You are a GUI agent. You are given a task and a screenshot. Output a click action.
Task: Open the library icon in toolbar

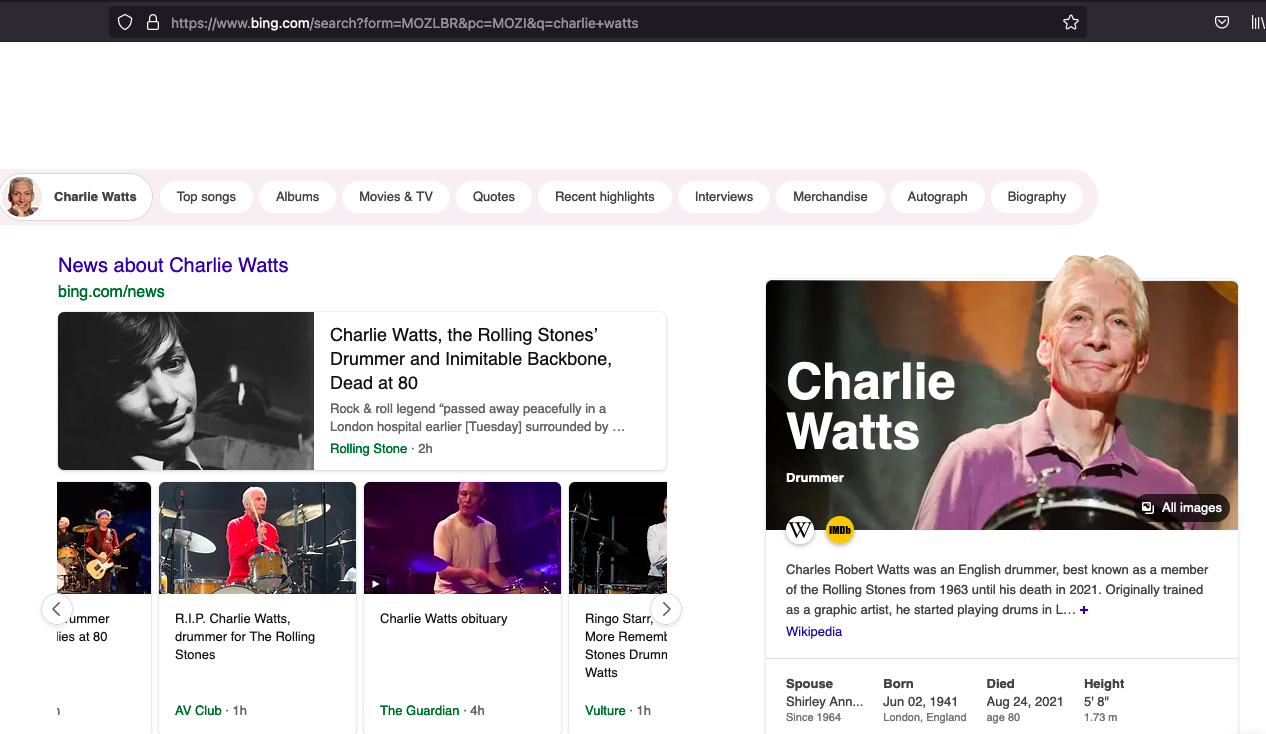tap(1258, 22)
